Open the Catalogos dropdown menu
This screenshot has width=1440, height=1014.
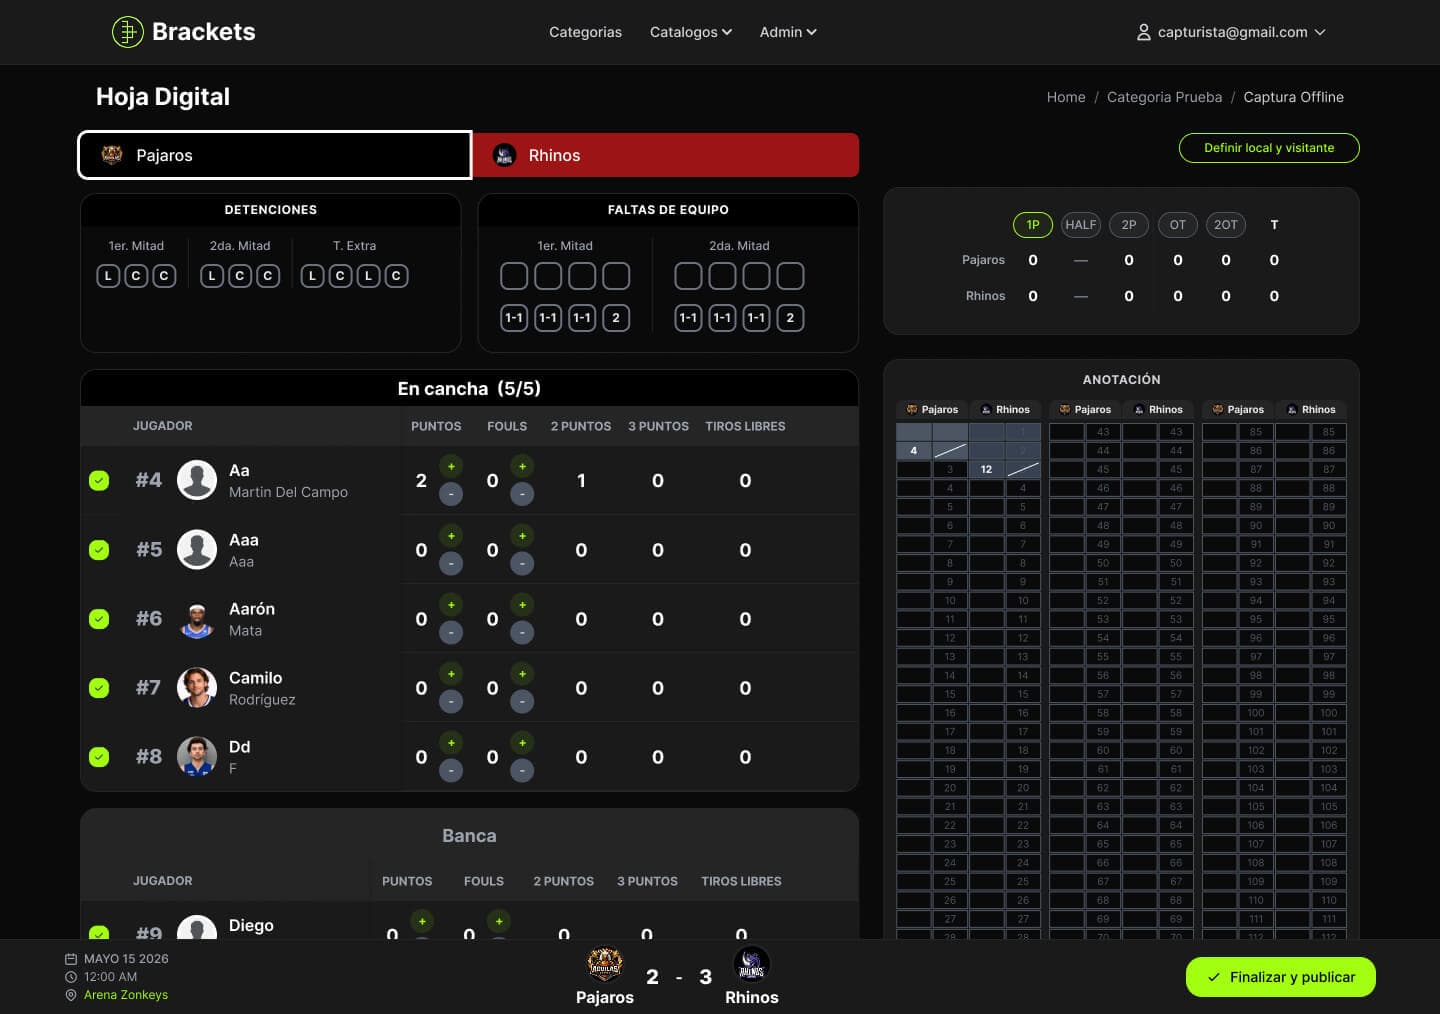tap(691, 32)
